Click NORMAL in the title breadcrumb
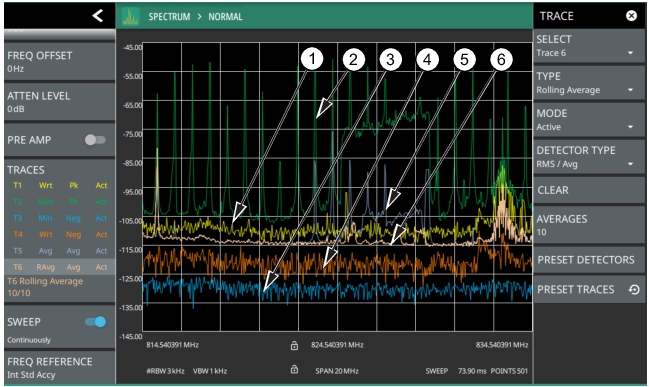Image resolution: width=649 pixels, height=387 pixels. pos(225,17)
